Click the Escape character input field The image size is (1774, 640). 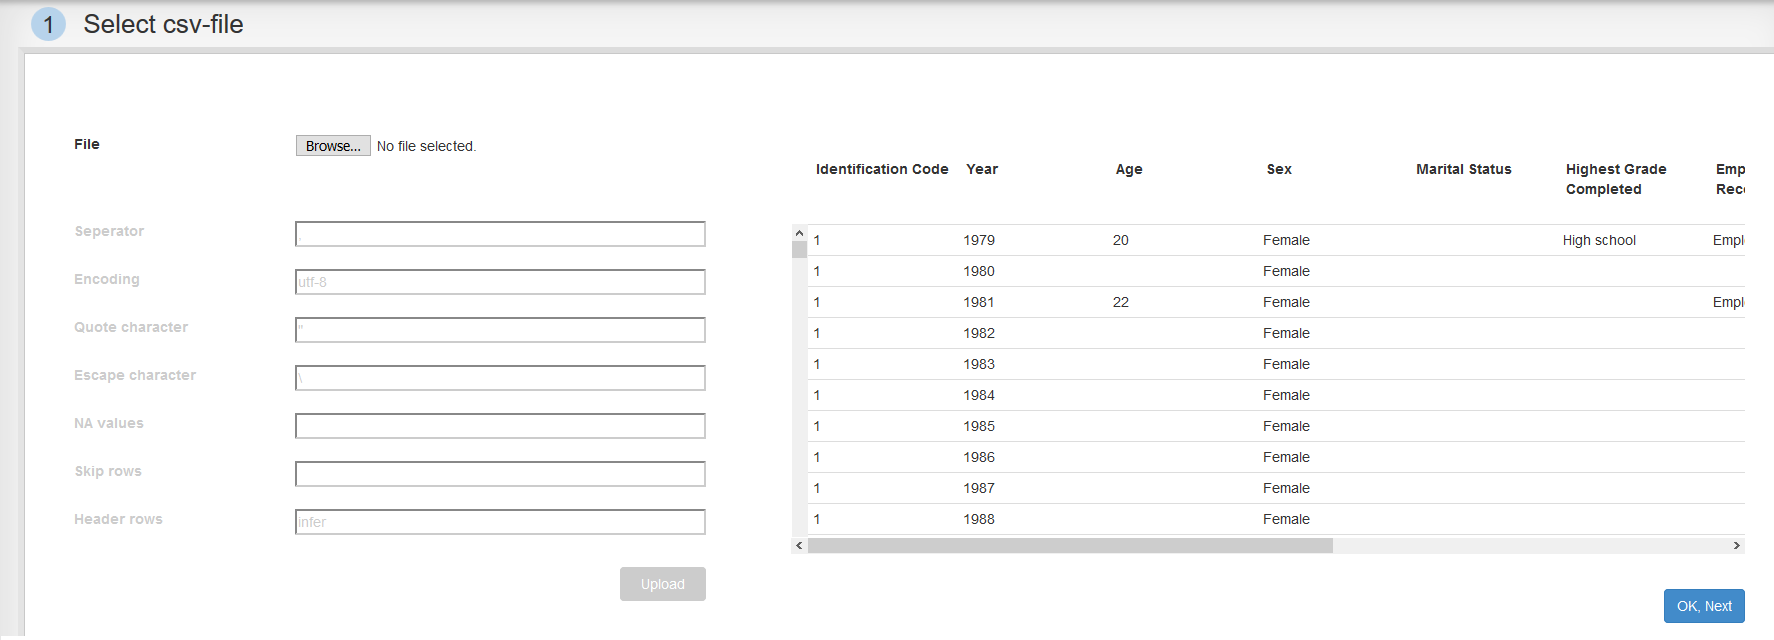(x=500, y=378)
